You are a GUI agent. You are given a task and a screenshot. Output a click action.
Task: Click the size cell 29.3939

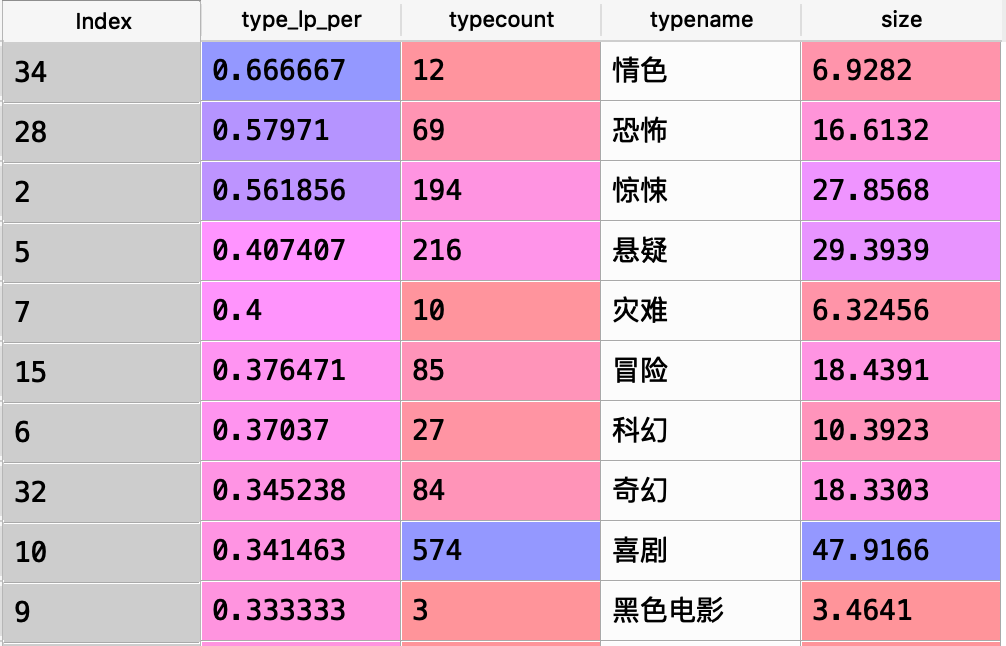(901, 251)
